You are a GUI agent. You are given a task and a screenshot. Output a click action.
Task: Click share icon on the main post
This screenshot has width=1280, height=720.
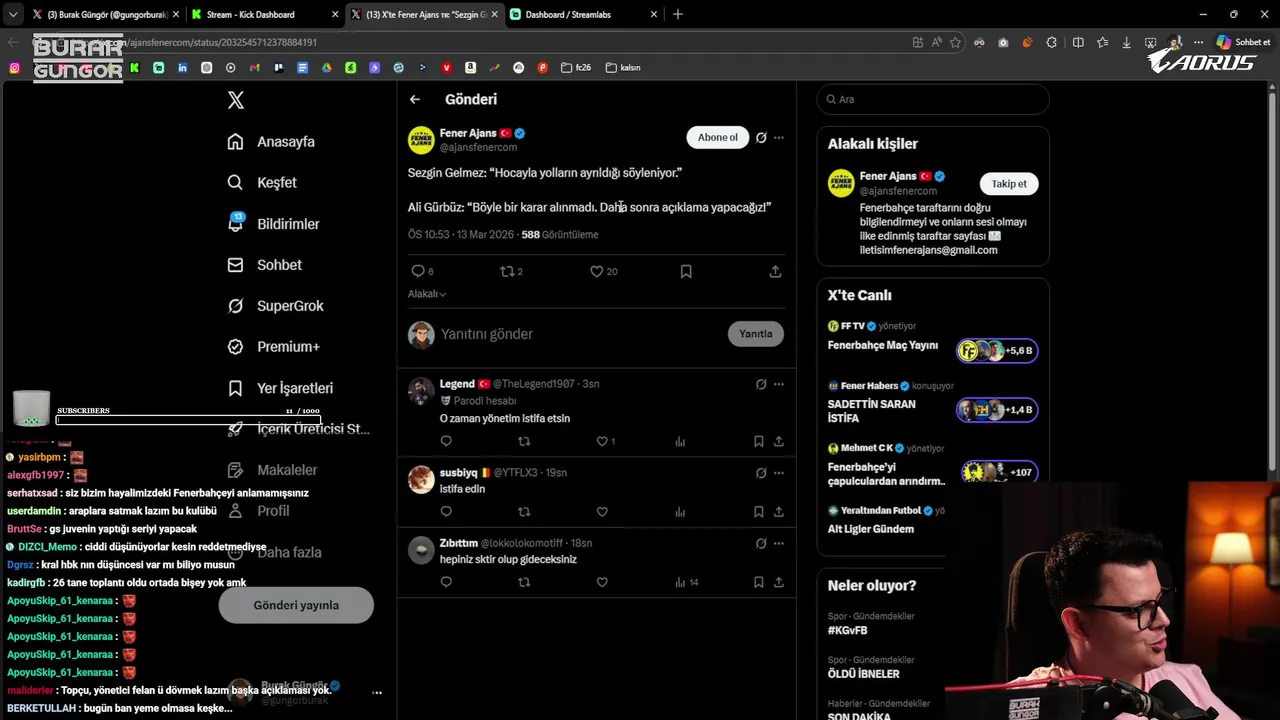775,271
